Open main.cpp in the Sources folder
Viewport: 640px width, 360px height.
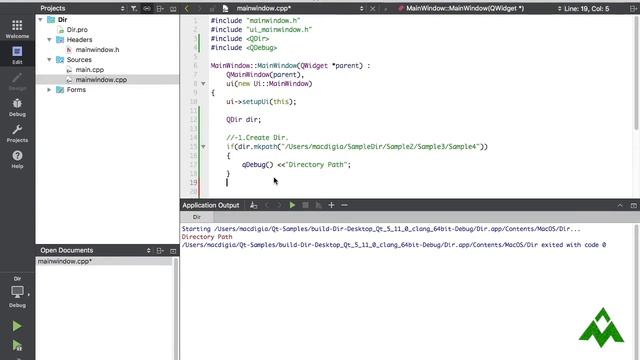[x=89, y=70]
